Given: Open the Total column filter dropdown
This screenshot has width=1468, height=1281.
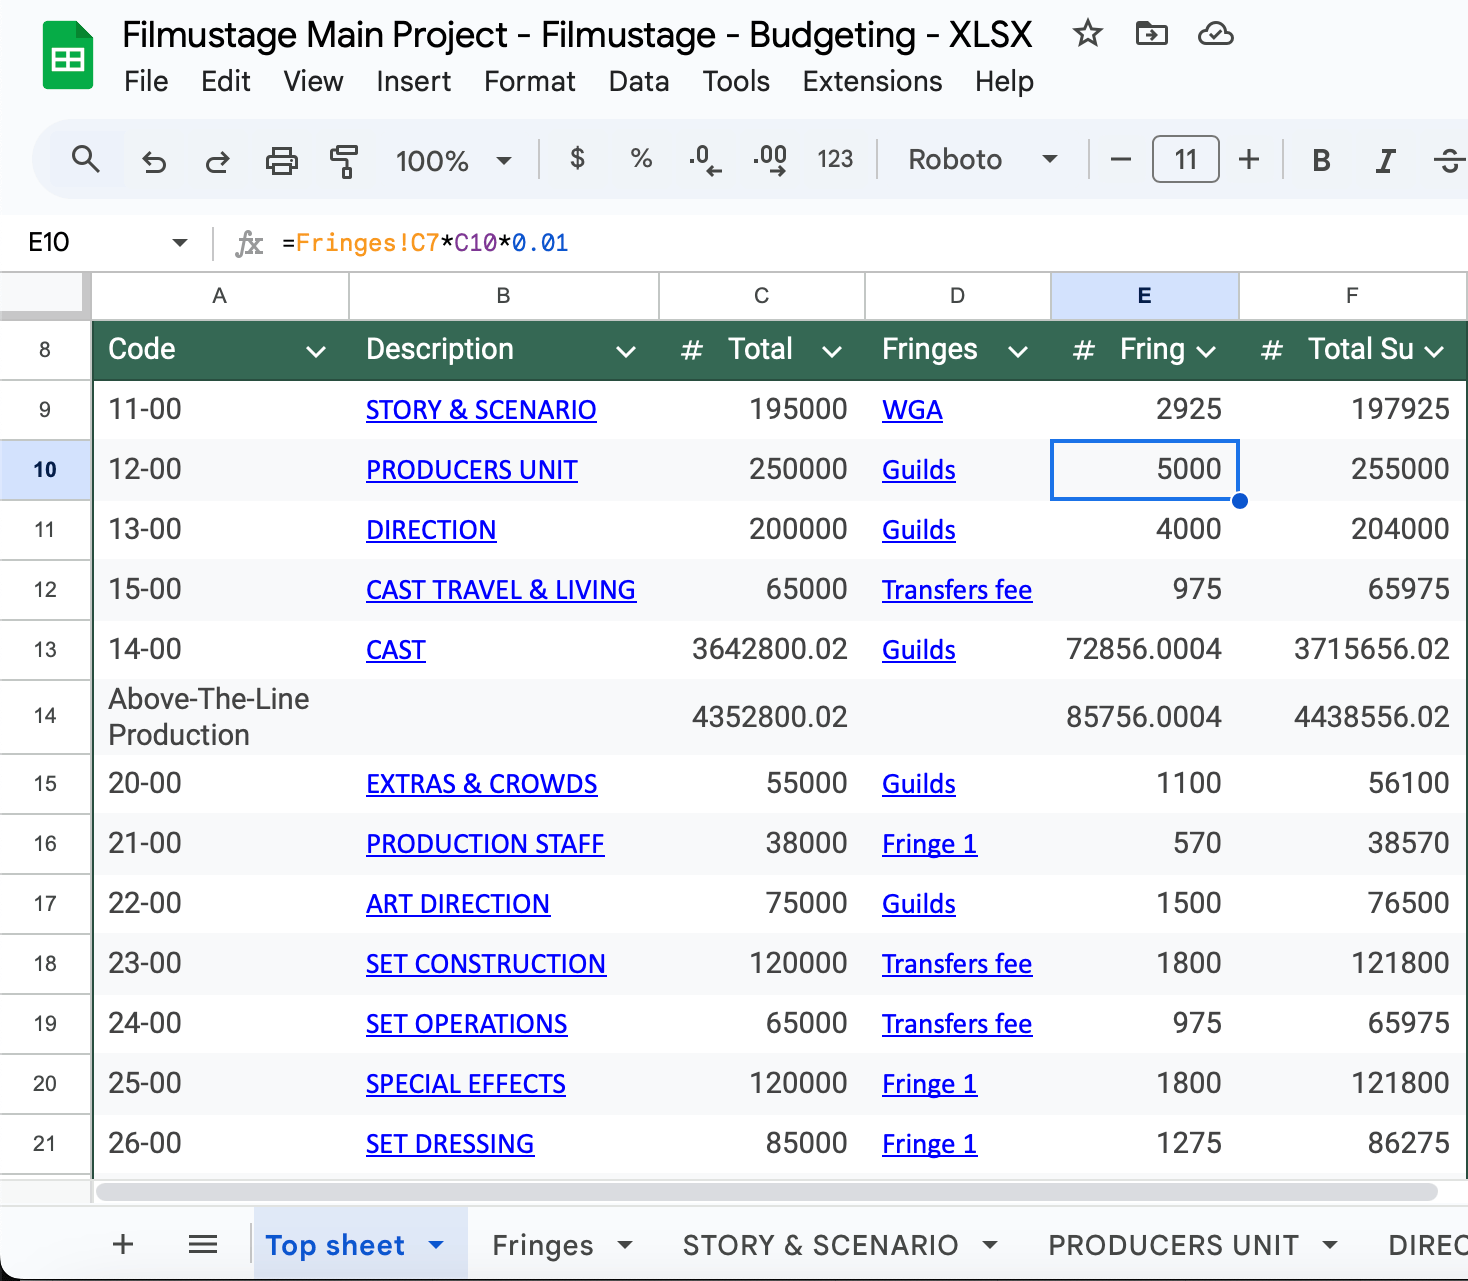Looking at the screenshot, I should [x=832, y=351].
